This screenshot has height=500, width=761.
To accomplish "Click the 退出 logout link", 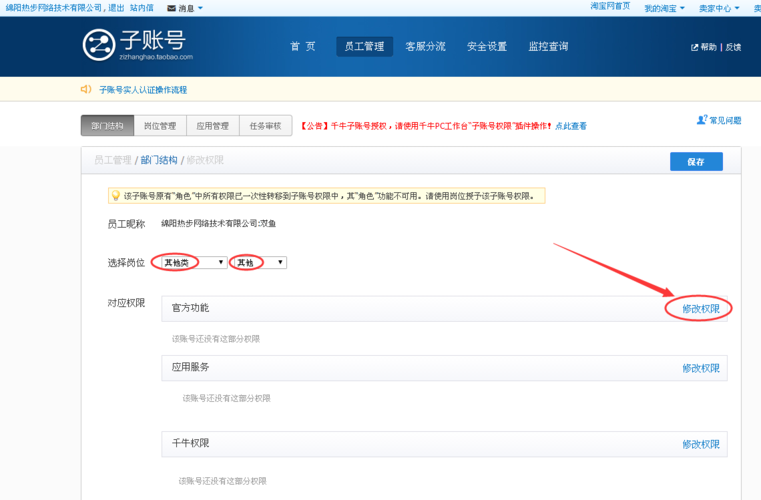I will [x=116, y=8].
